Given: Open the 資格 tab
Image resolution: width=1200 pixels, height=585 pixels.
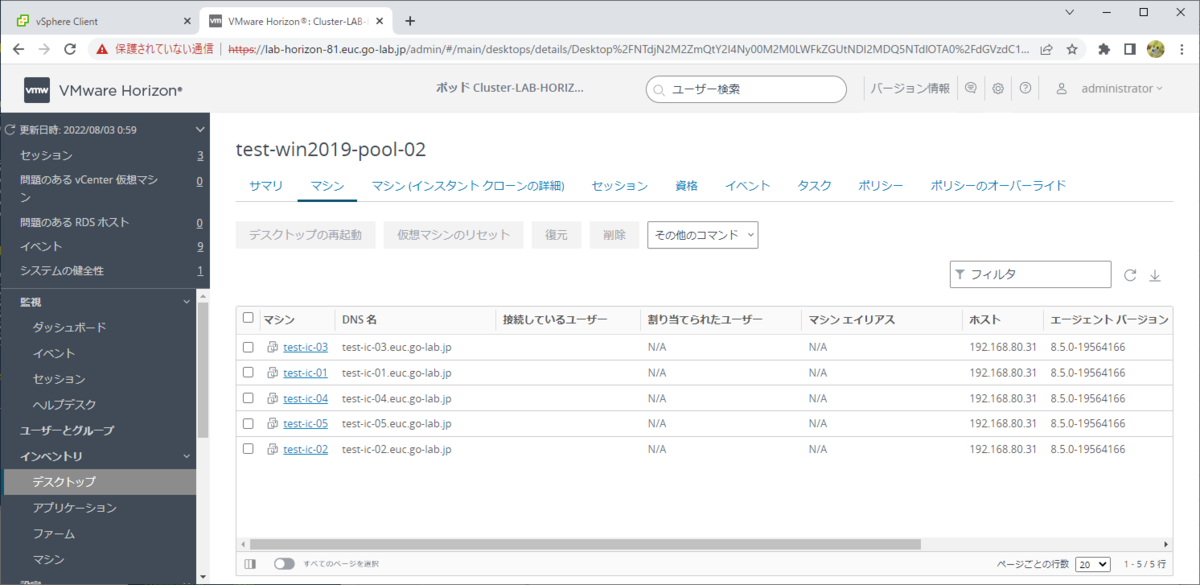Looking at the screenshot, I should (x=686, y=186).
